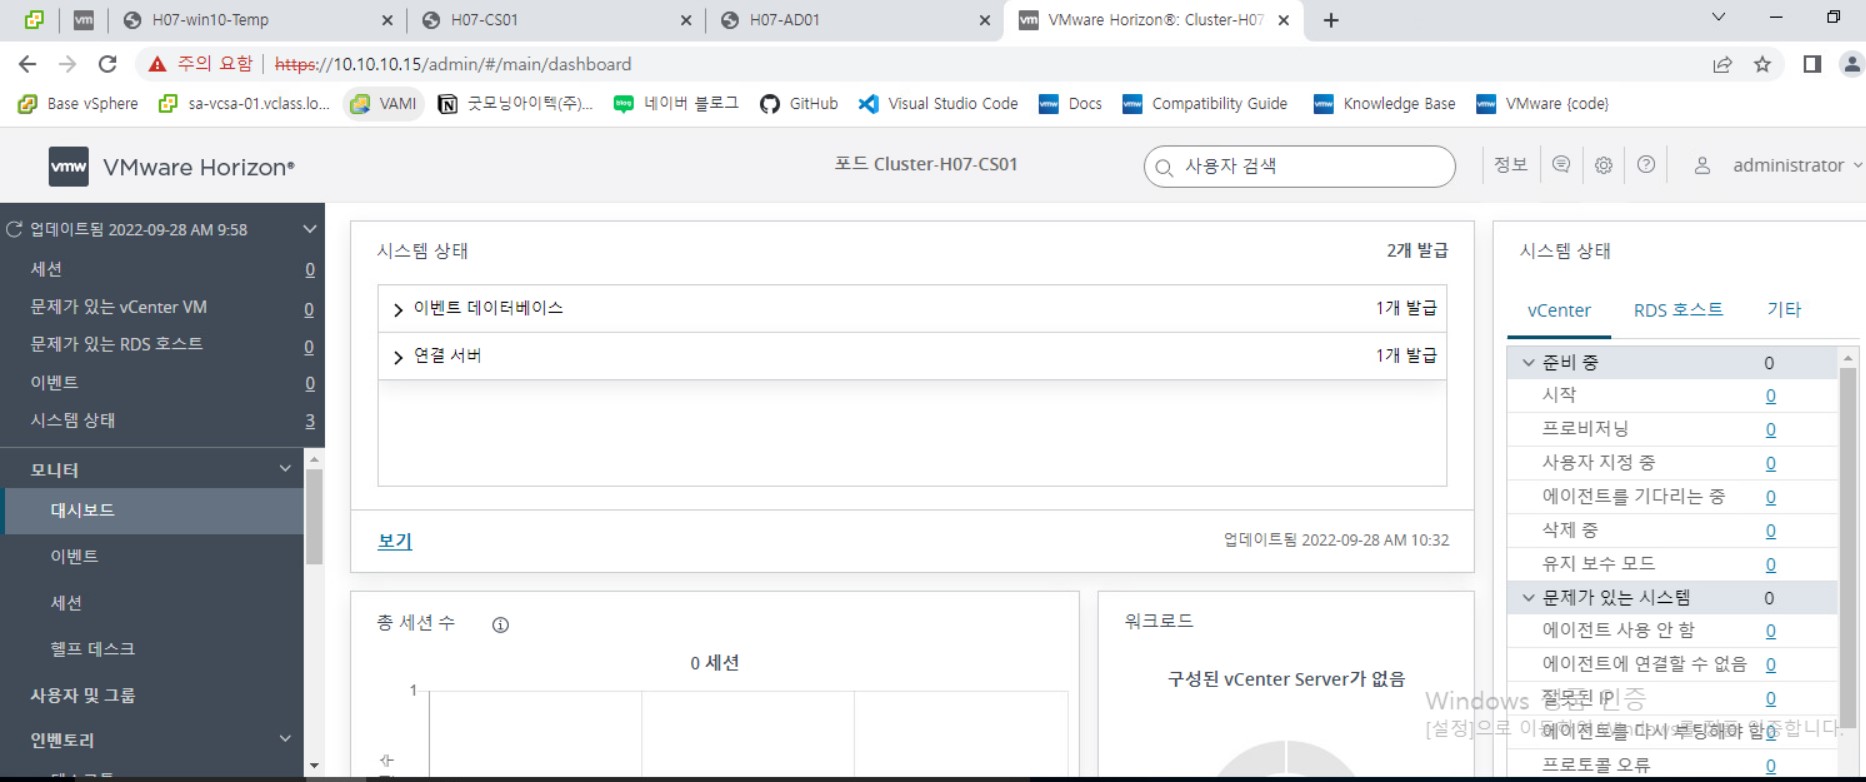
Task: Switch to the RDS 호스트 tab
Action: 1678,310
